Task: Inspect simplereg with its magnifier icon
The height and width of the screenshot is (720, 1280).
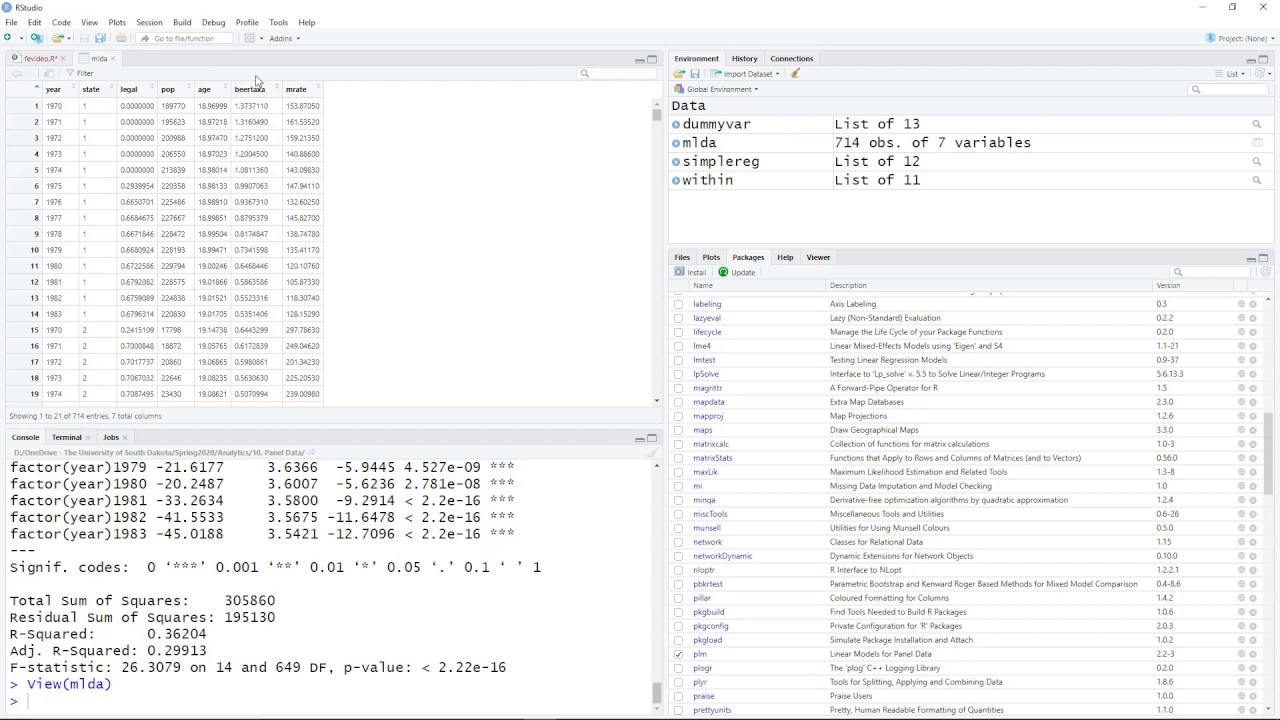Action: (x=1257, y=162)
